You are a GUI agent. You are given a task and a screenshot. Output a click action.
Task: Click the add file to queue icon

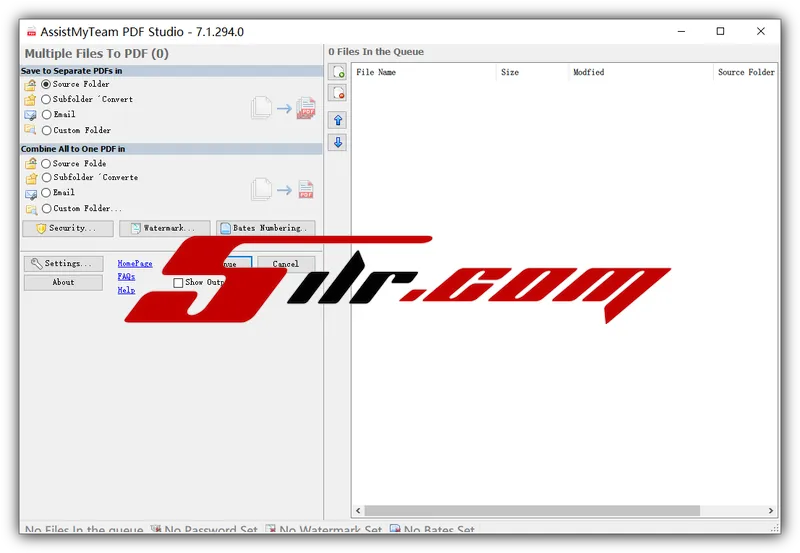[338, 72]
